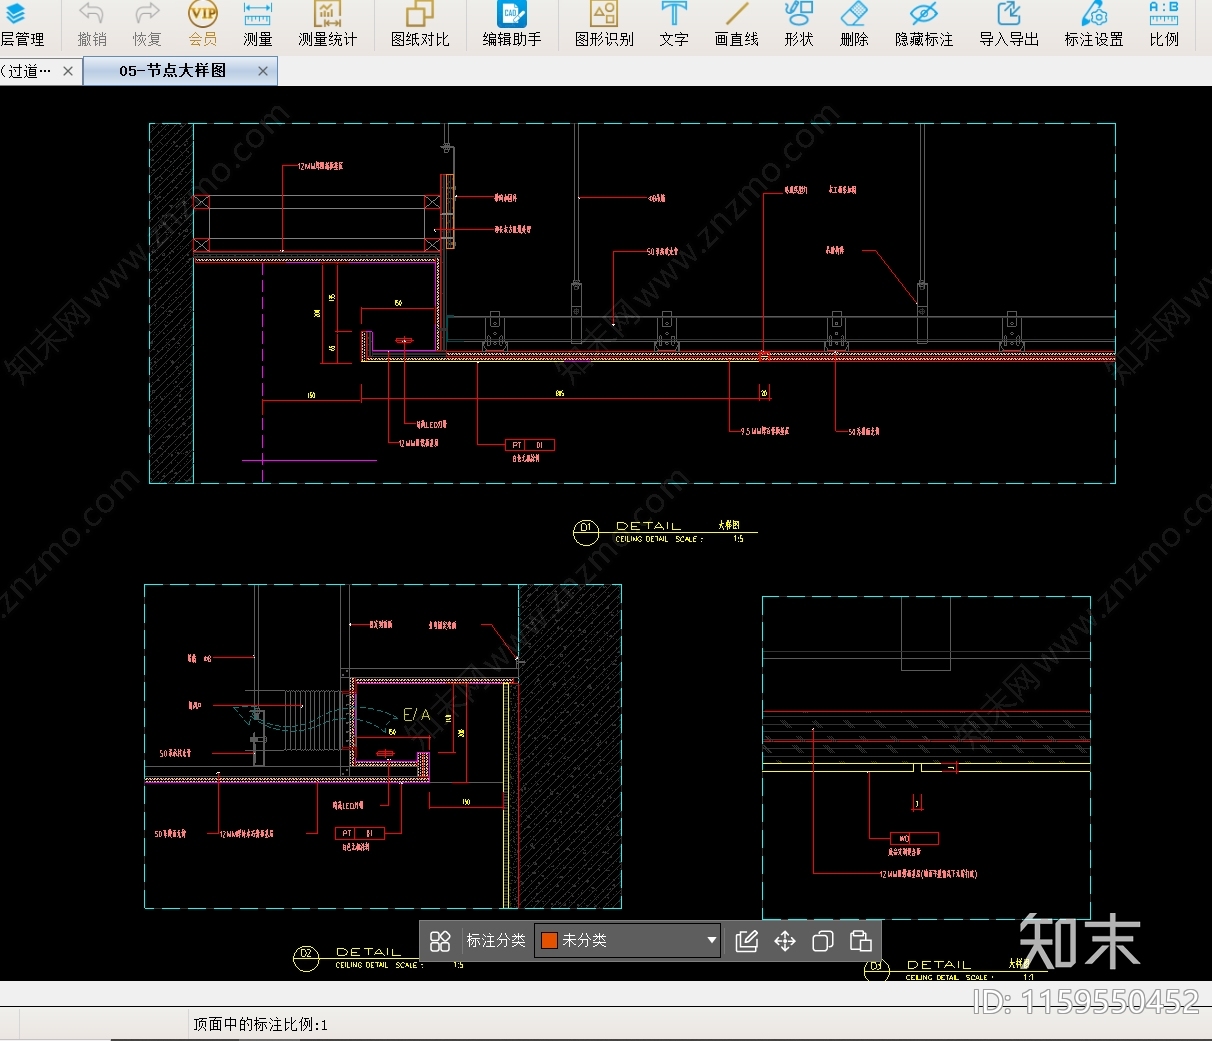Close the 05-节点大样图 tab
This screenshot has width=1212, height=1041.
pos(263,71)
